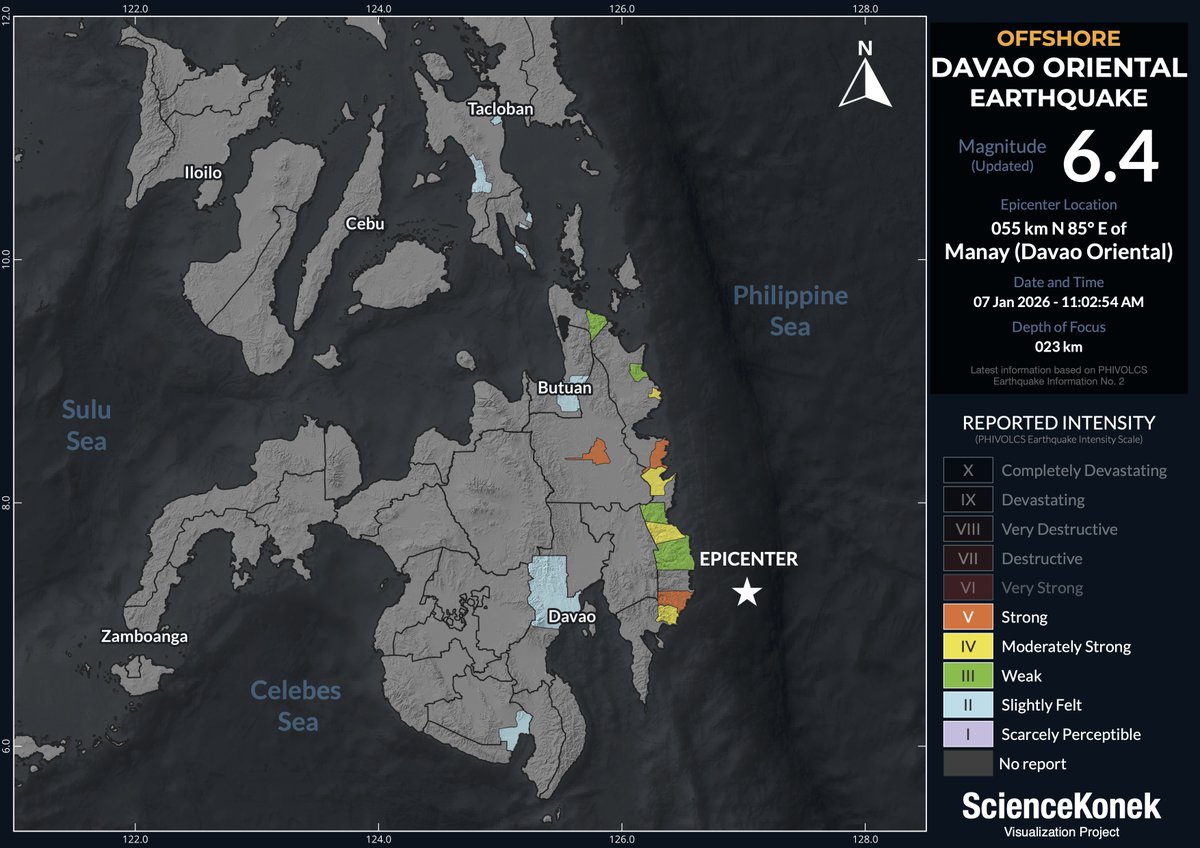Click the intensity VIII legend swatch
1200x848 pixels.
[967, 529]
